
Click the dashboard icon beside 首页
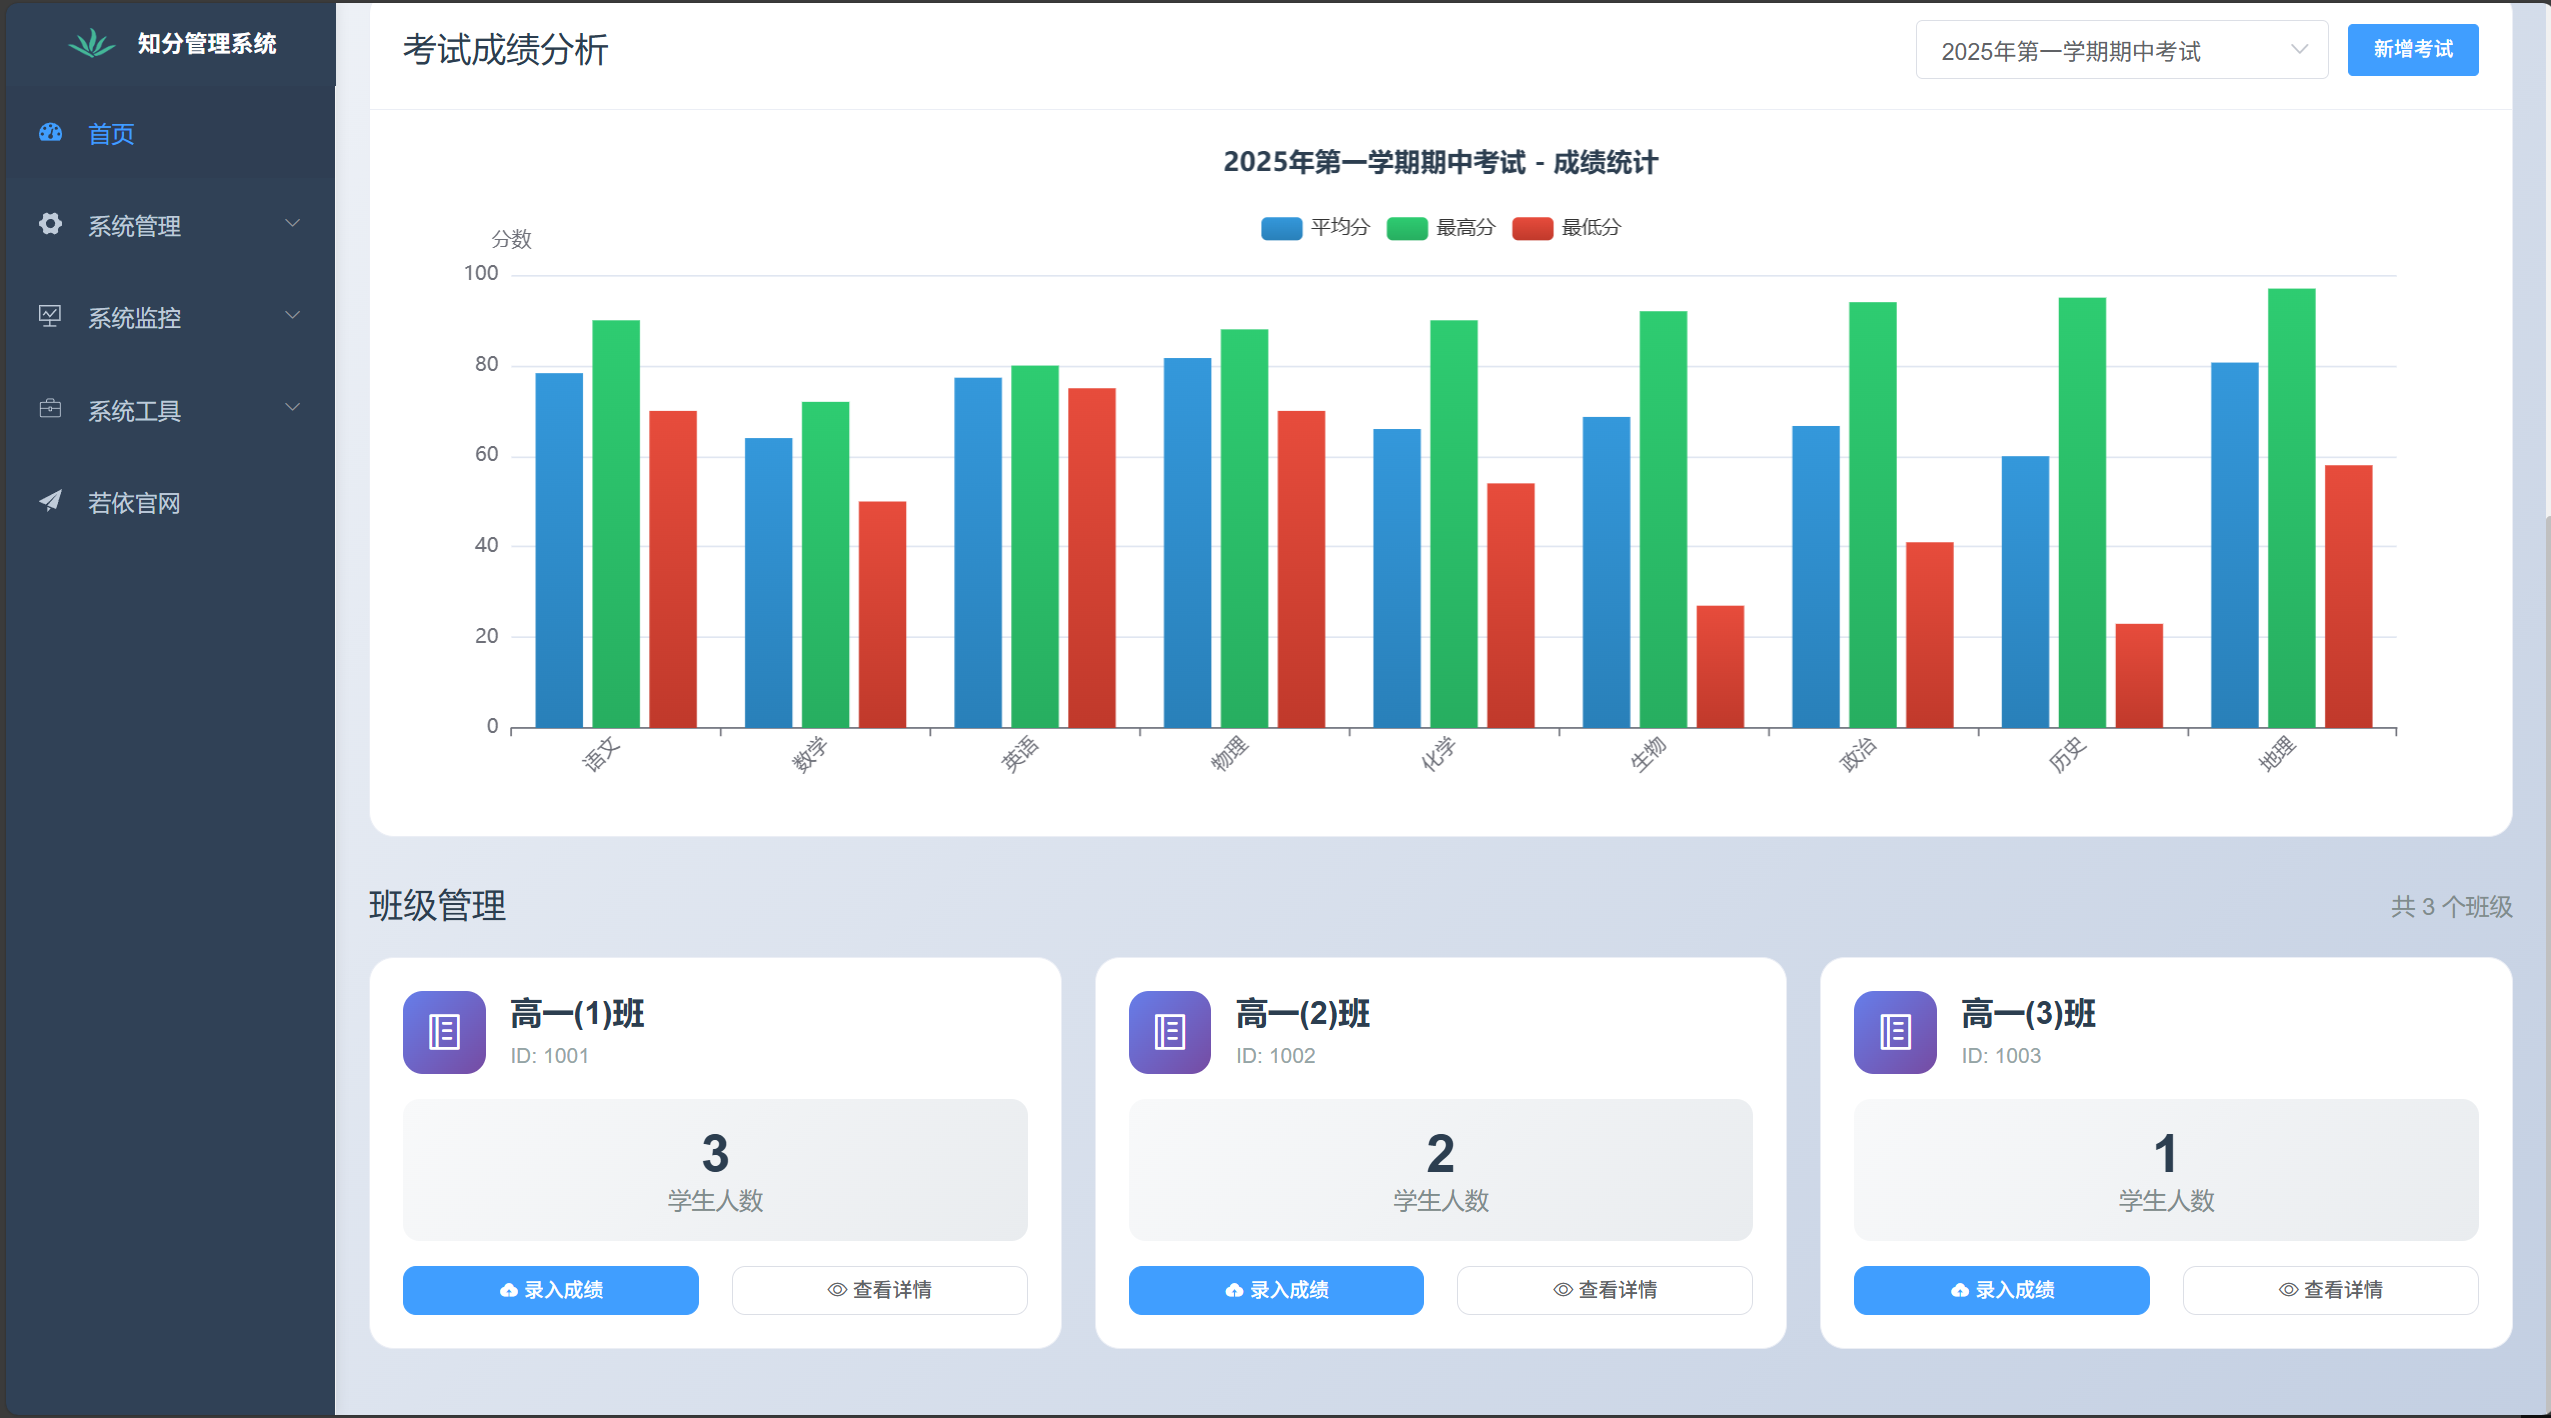point(50,133)
